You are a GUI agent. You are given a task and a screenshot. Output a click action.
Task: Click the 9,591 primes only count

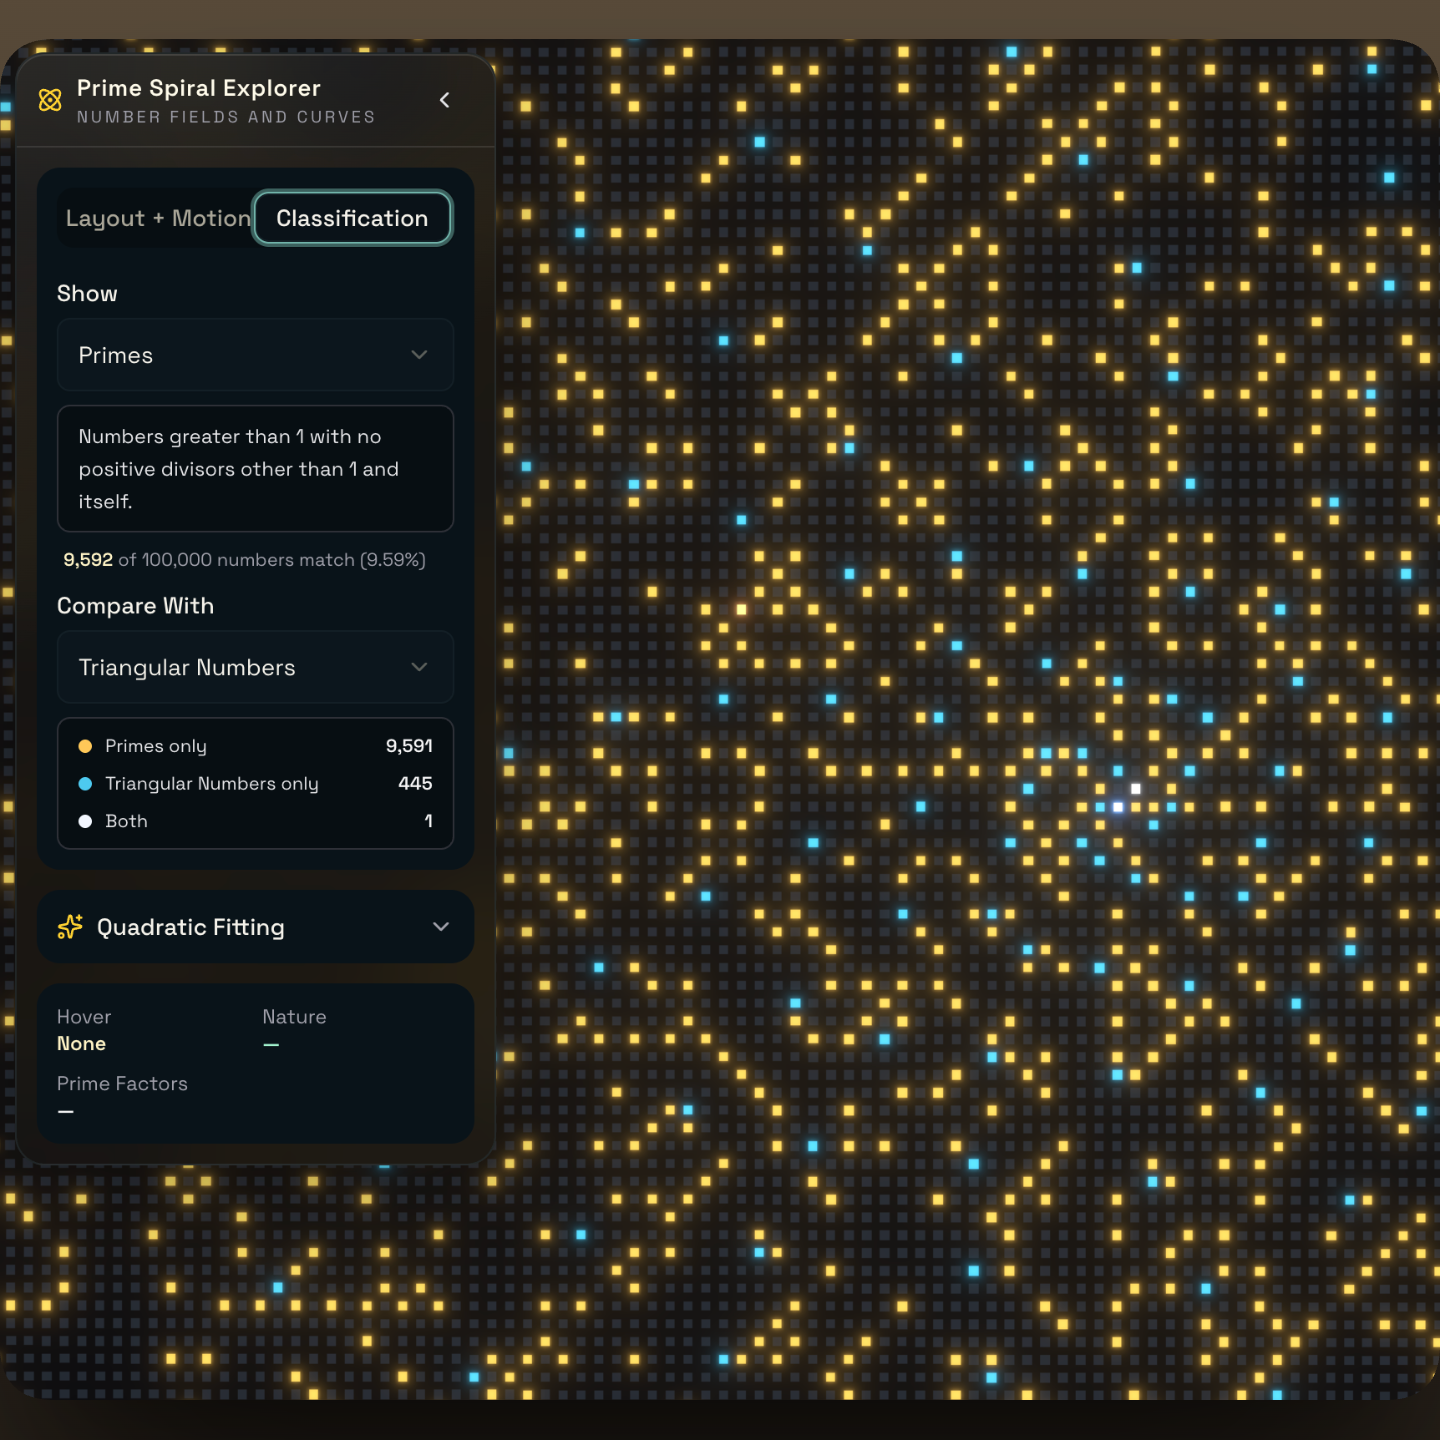tap(409, 746)
